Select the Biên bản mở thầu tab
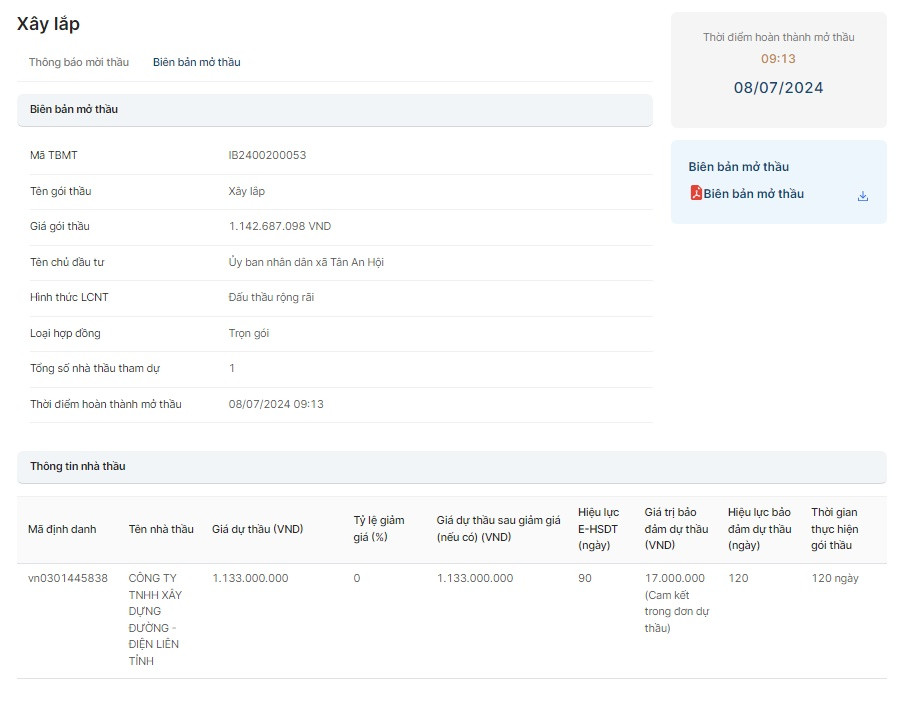Screen dimensions: 908x701 pos(196,62)
